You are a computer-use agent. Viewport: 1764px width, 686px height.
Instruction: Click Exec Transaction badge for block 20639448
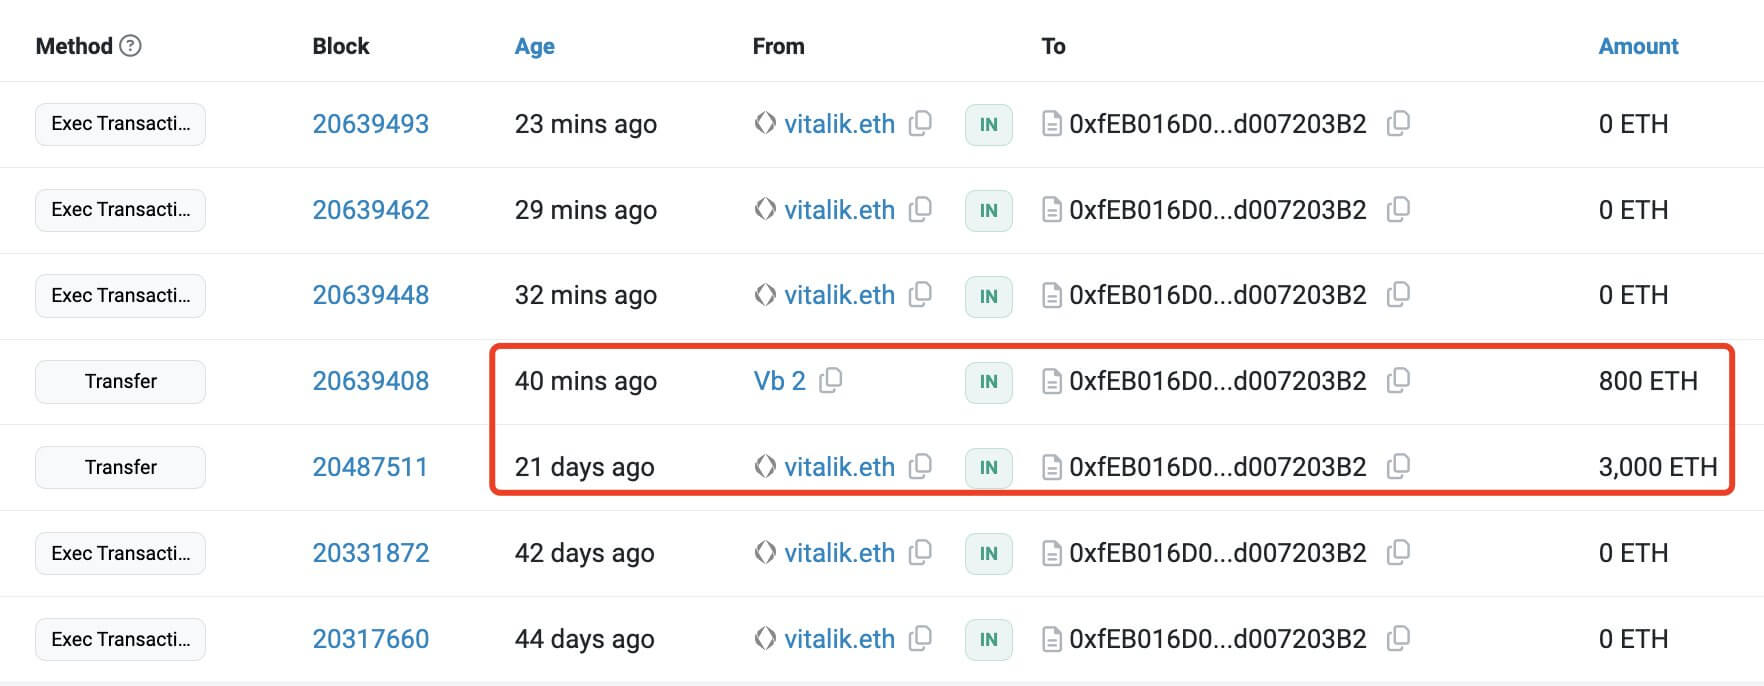pos(120,296)
